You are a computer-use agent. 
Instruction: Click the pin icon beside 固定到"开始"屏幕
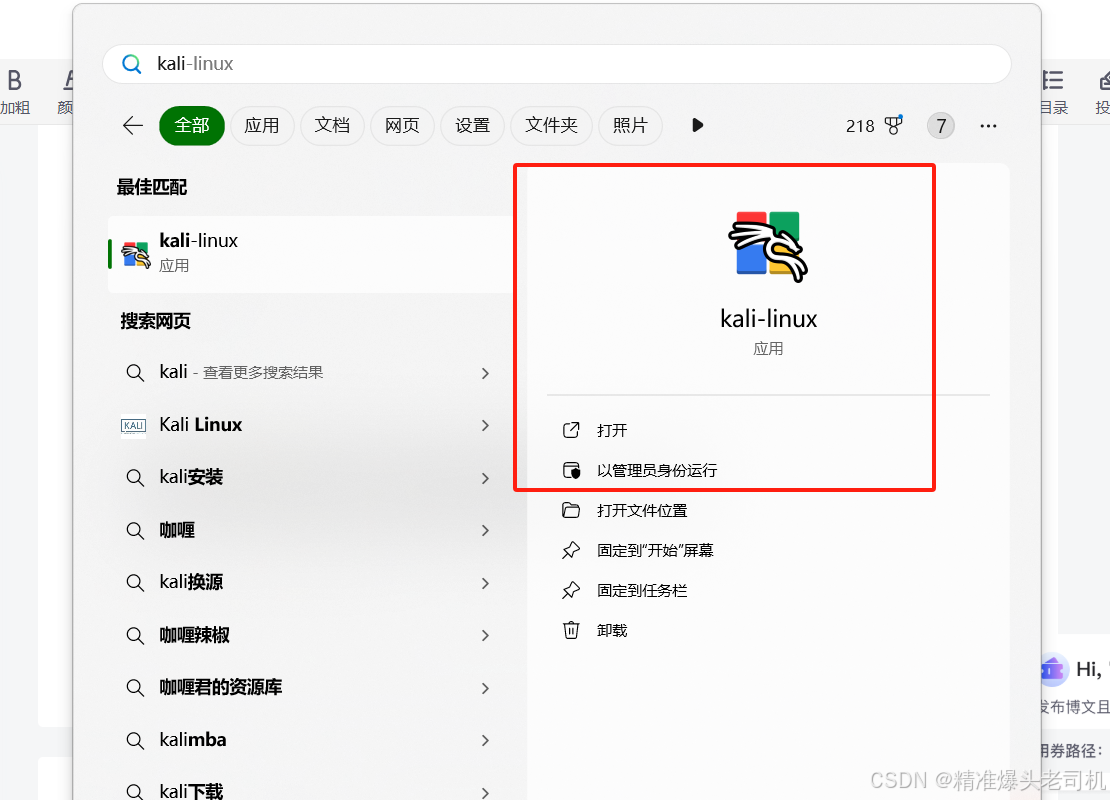point(571,550)
